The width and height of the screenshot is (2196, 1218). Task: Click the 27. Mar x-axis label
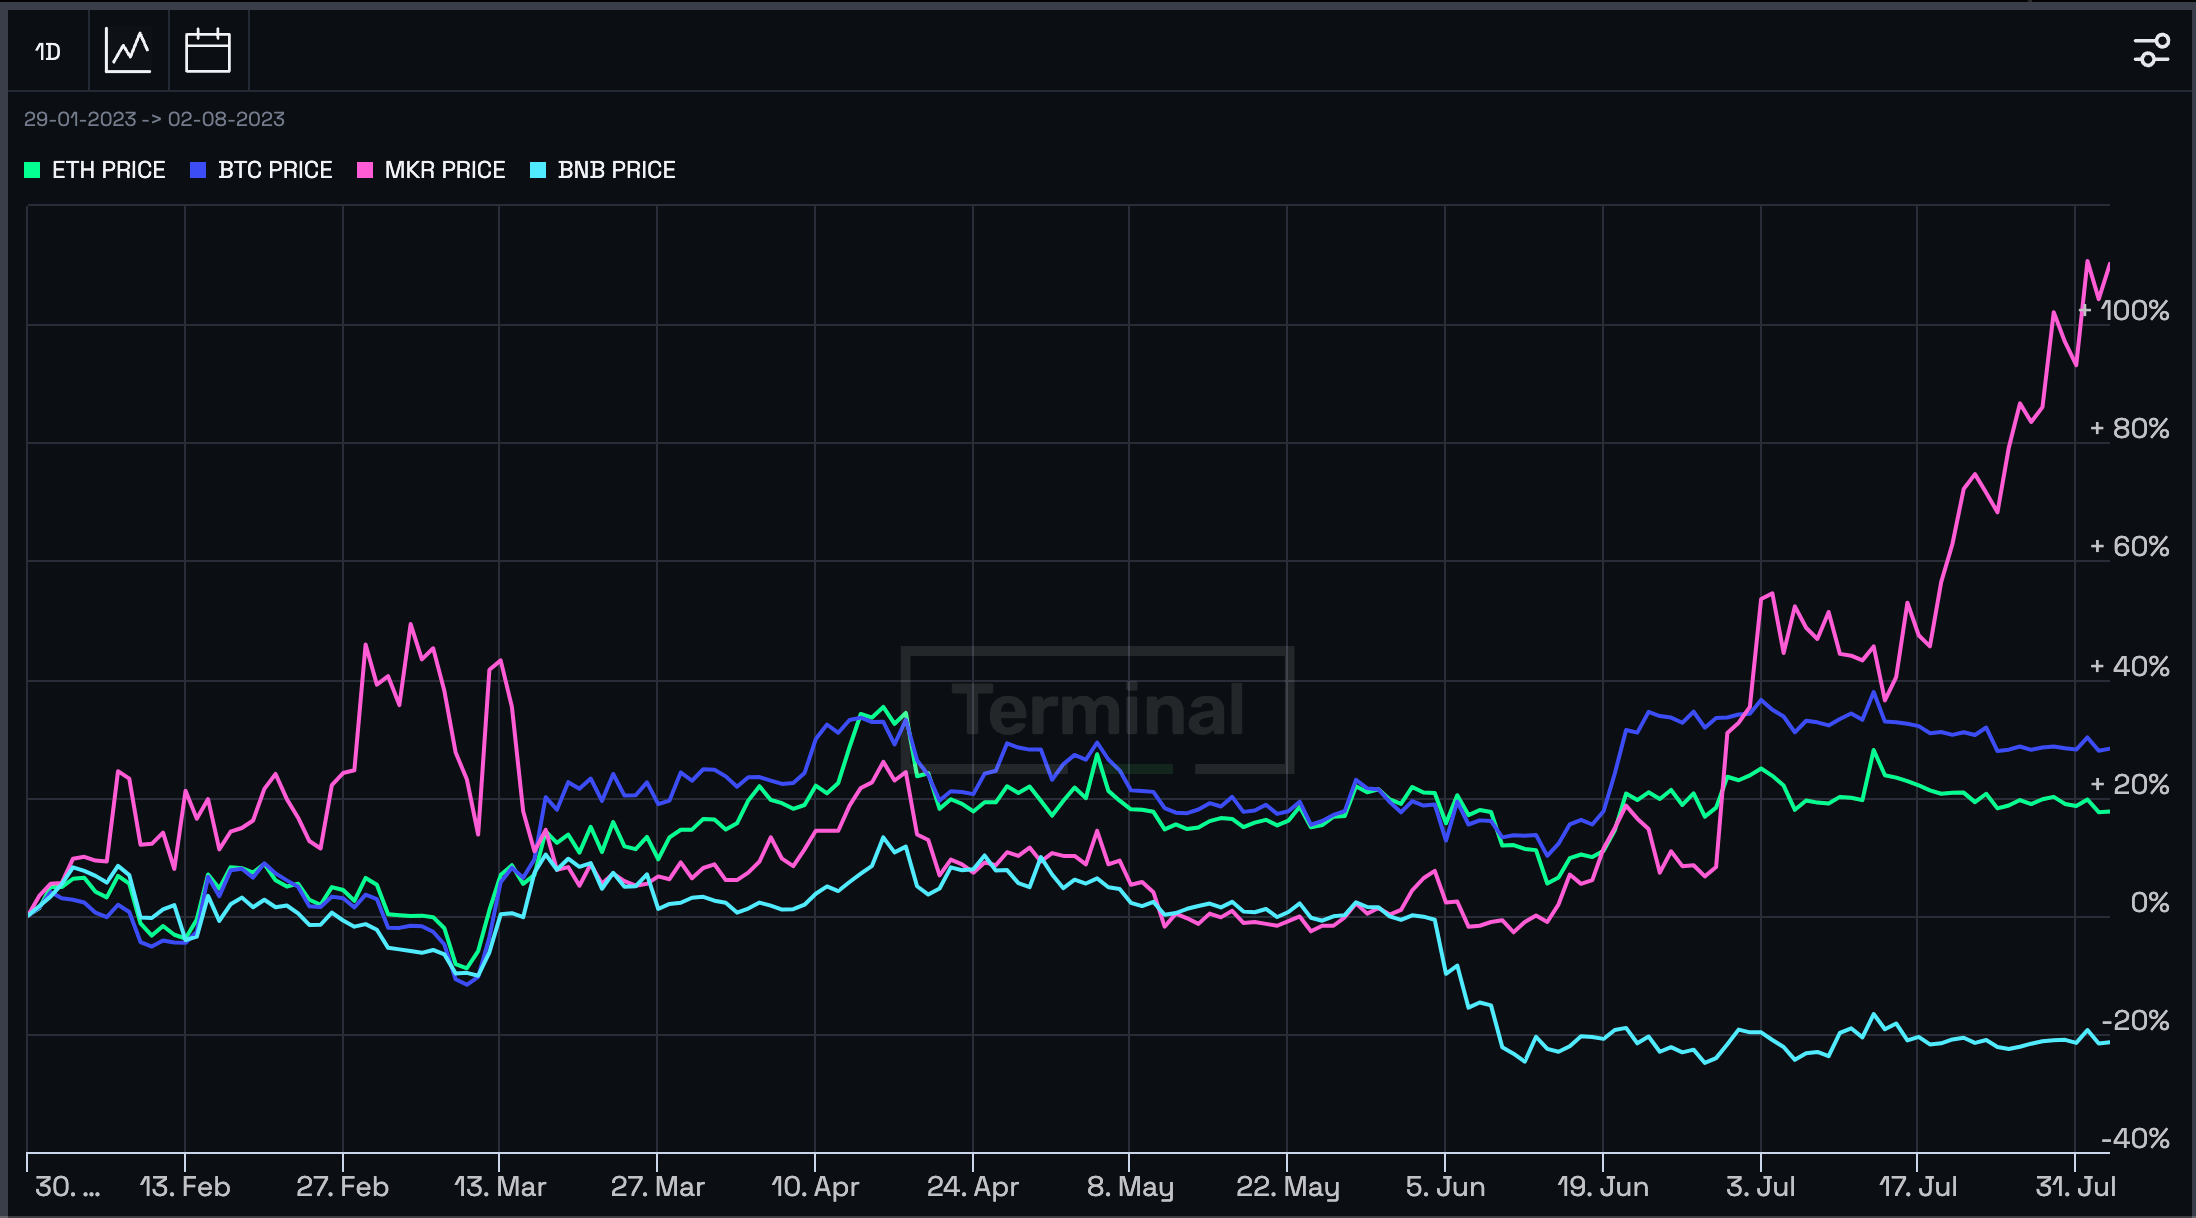658,1187
